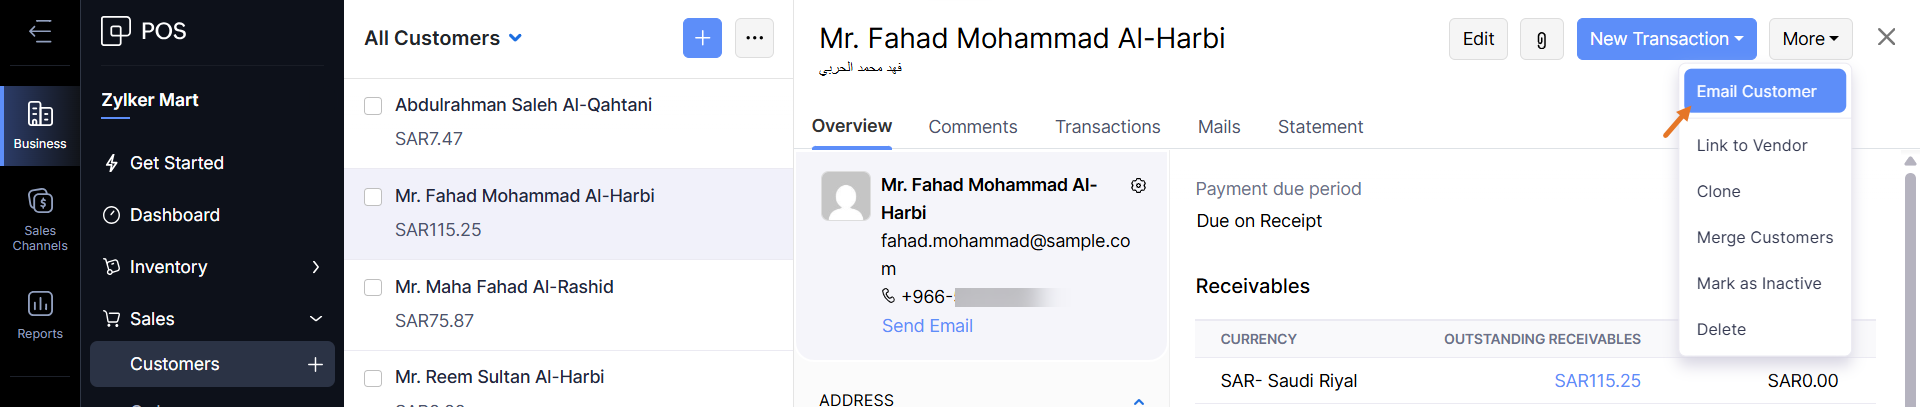Choose Merge Customers from the More menu
Screen dimensions: 1920x407
1764,237
